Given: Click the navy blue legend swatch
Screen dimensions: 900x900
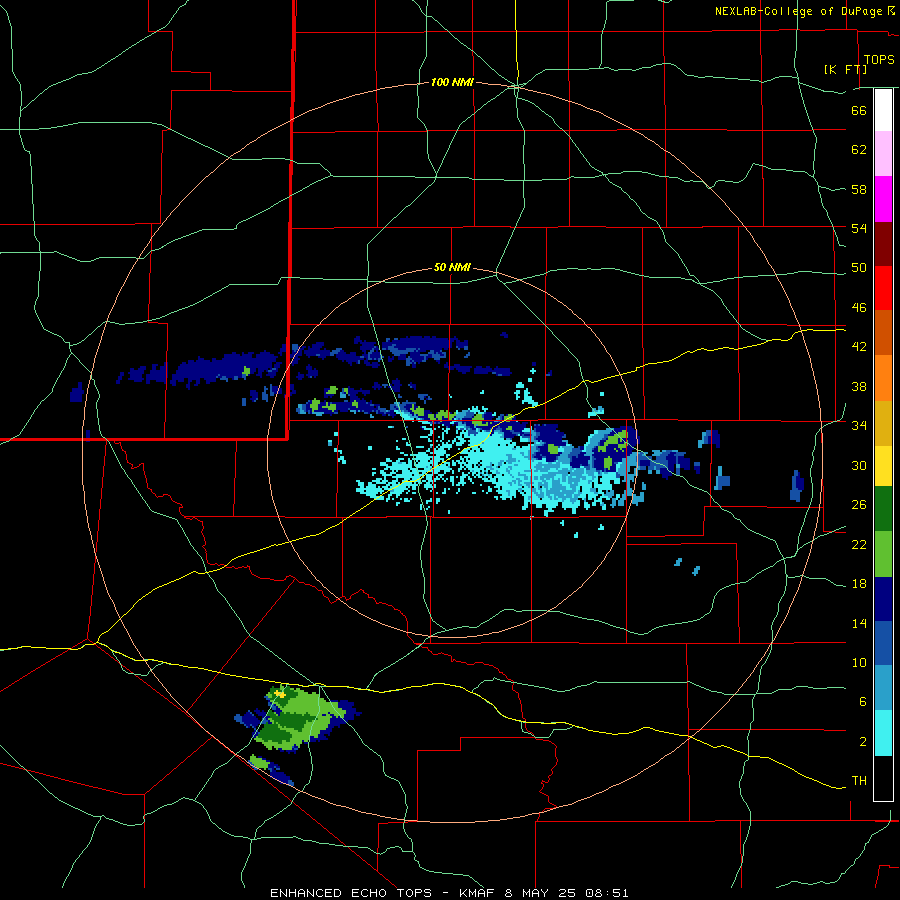Looking at the screenshot, I should tap(883, 599).
